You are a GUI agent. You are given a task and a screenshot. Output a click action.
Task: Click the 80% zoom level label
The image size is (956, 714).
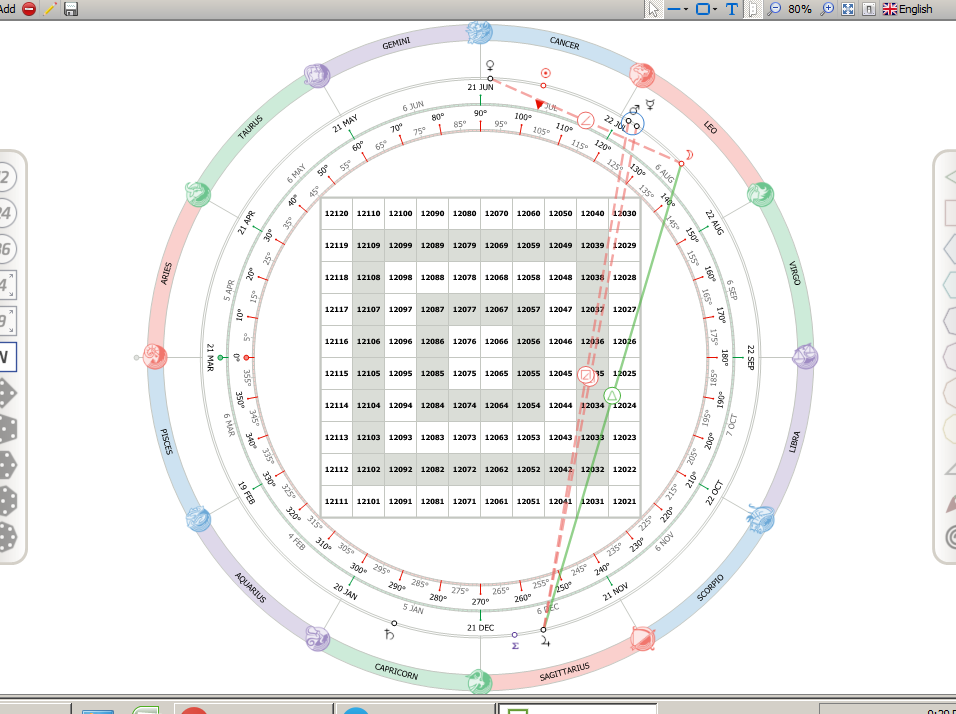[x=799, y=9]
